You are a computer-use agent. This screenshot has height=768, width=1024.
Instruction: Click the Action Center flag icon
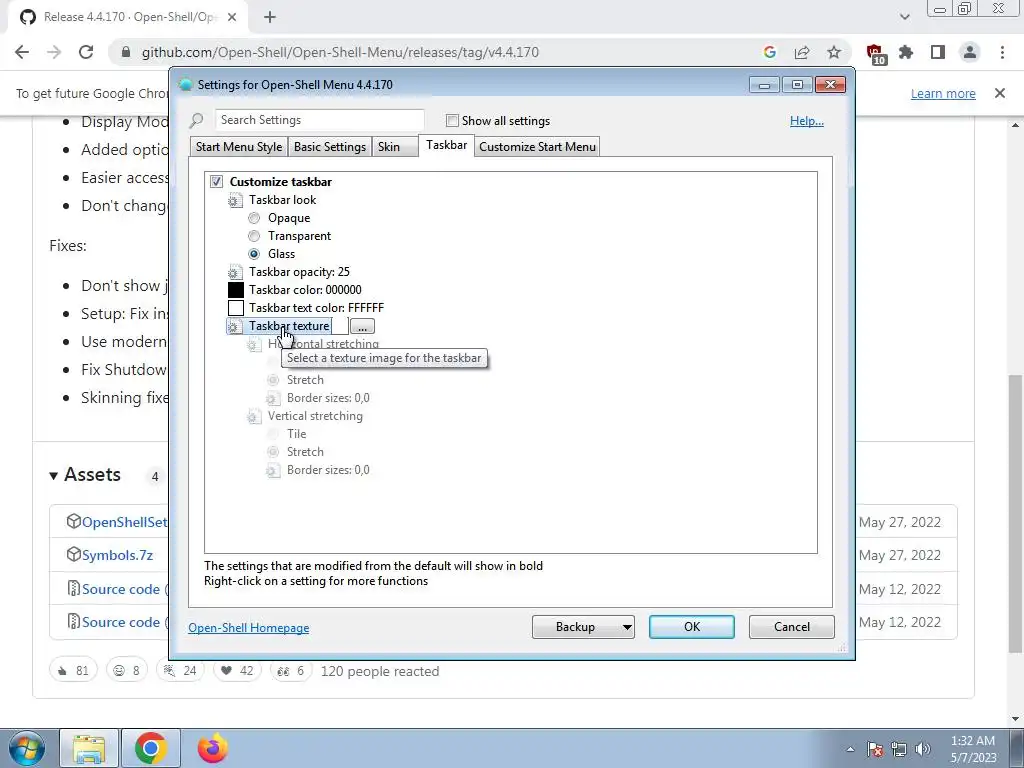click(x=874, y=749)
